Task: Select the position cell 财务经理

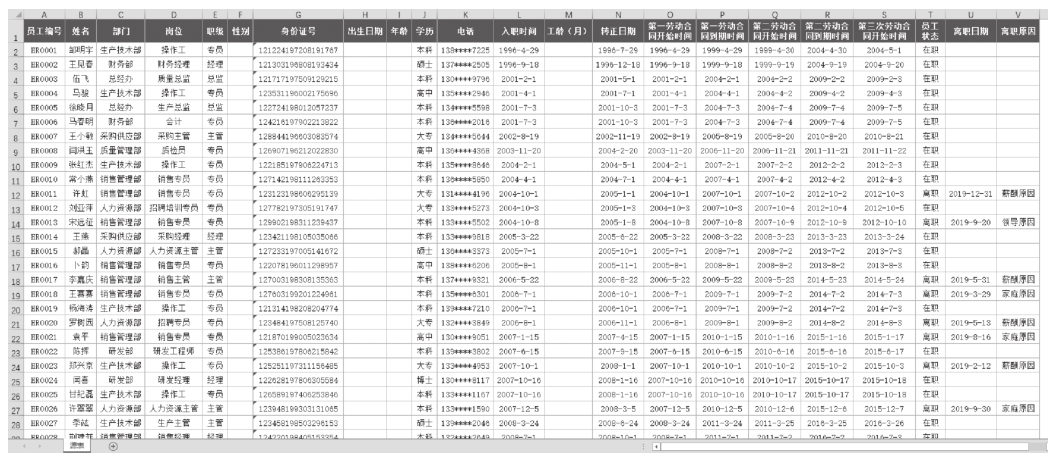Action: pyautogui.click(x=174, y=65)
